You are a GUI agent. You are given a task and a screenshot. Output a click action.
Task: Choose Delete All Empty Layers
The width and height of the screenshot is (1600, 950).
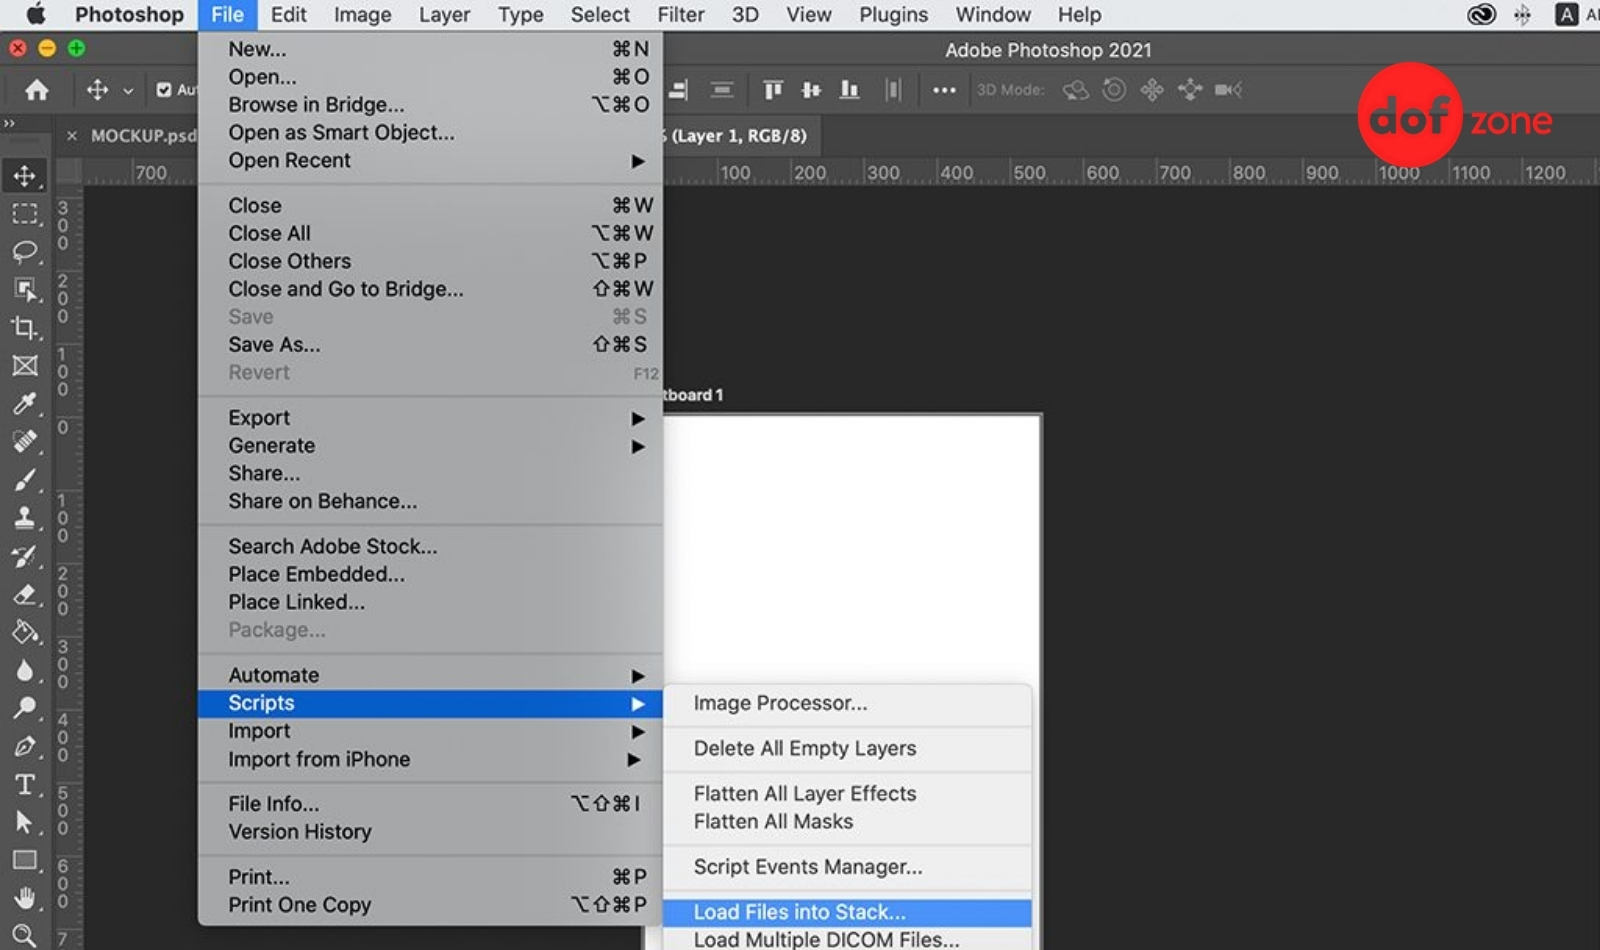coord(847,748)
